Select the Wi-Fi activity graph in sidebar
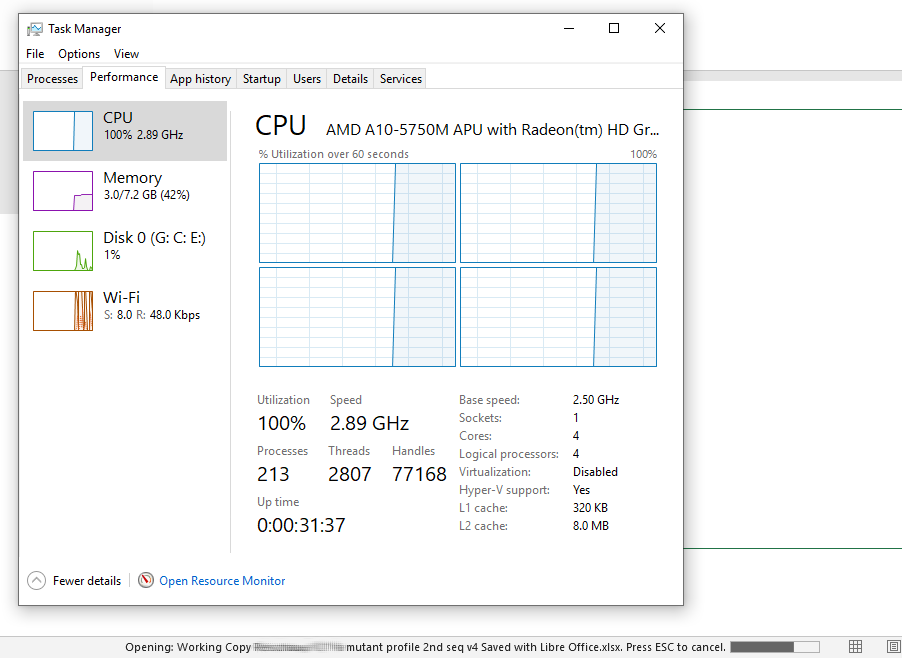 63,311
